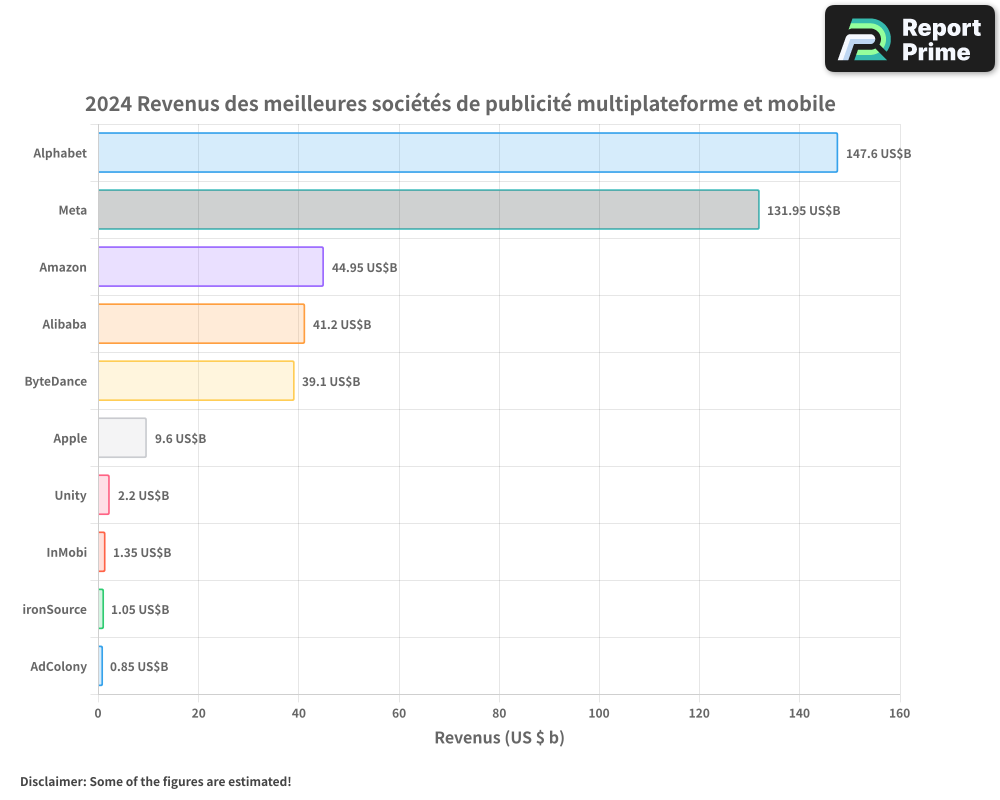Click the Alibaba orange bar

point(200,324)
